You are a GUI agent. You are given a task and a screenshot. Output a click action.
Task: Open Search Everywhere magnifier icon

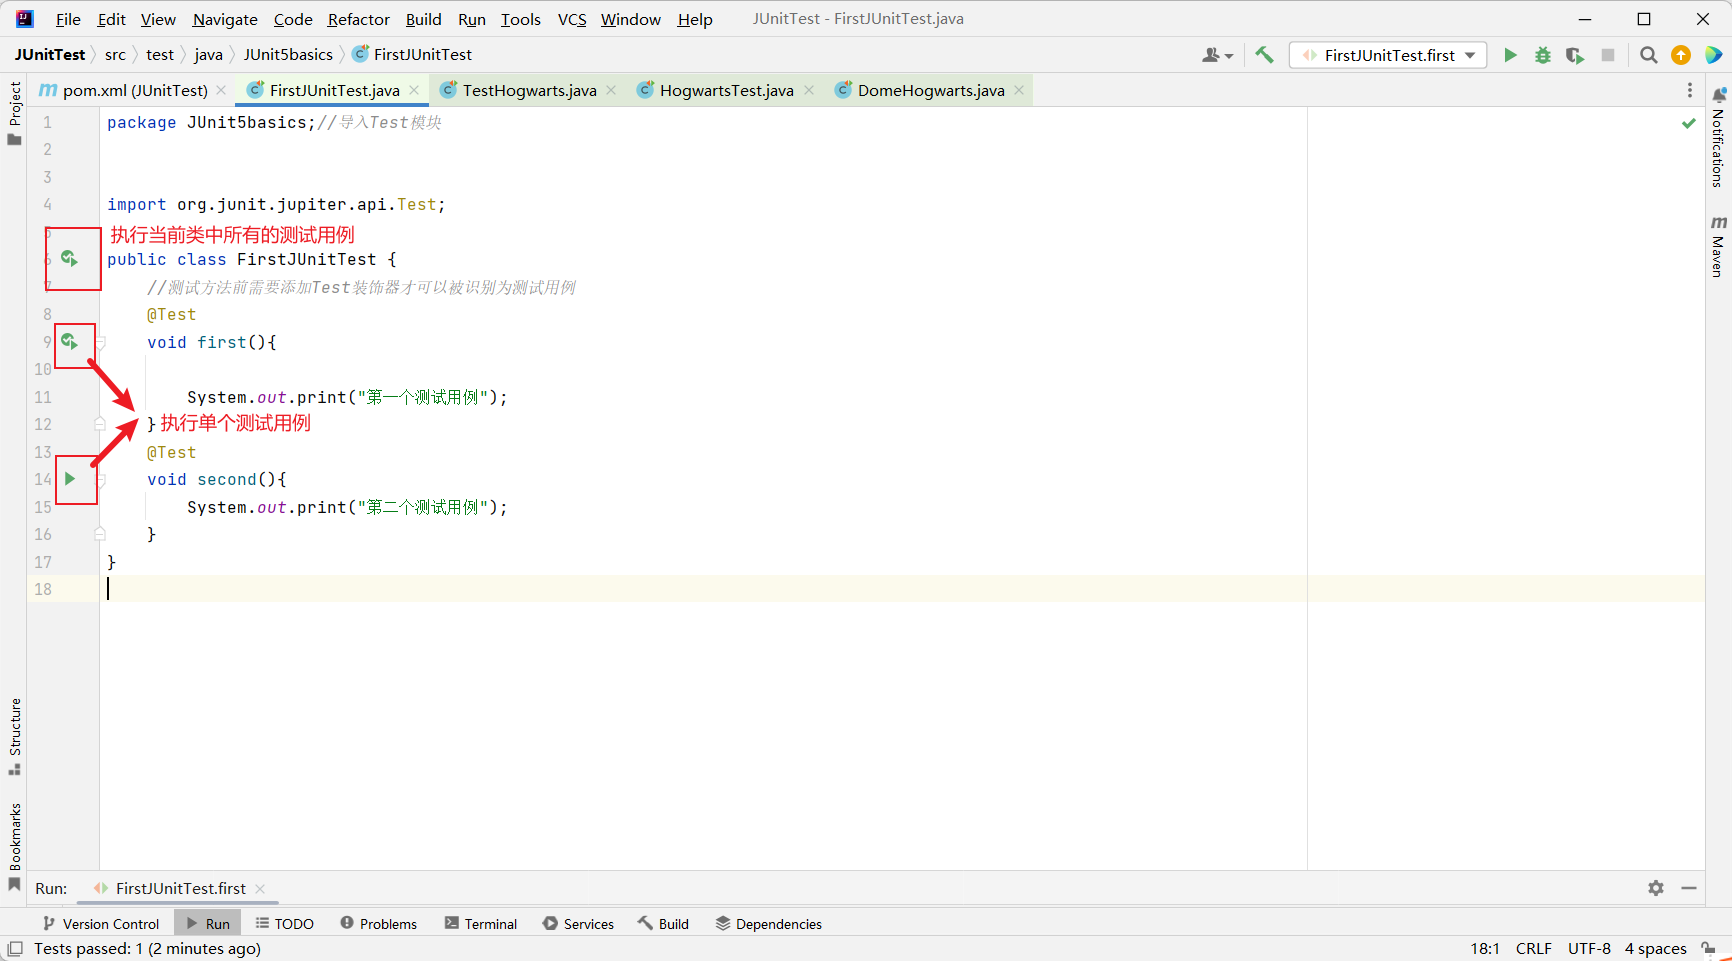[x=1649, y=55]
